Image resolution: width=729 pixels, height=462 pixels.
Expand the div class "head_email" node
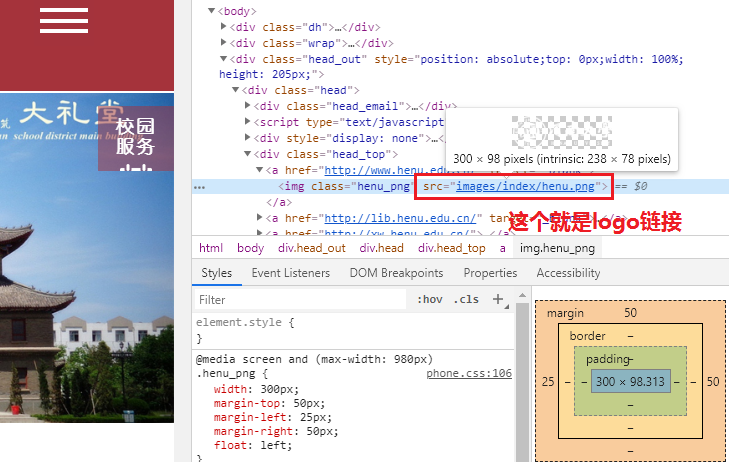click(248, 106)
